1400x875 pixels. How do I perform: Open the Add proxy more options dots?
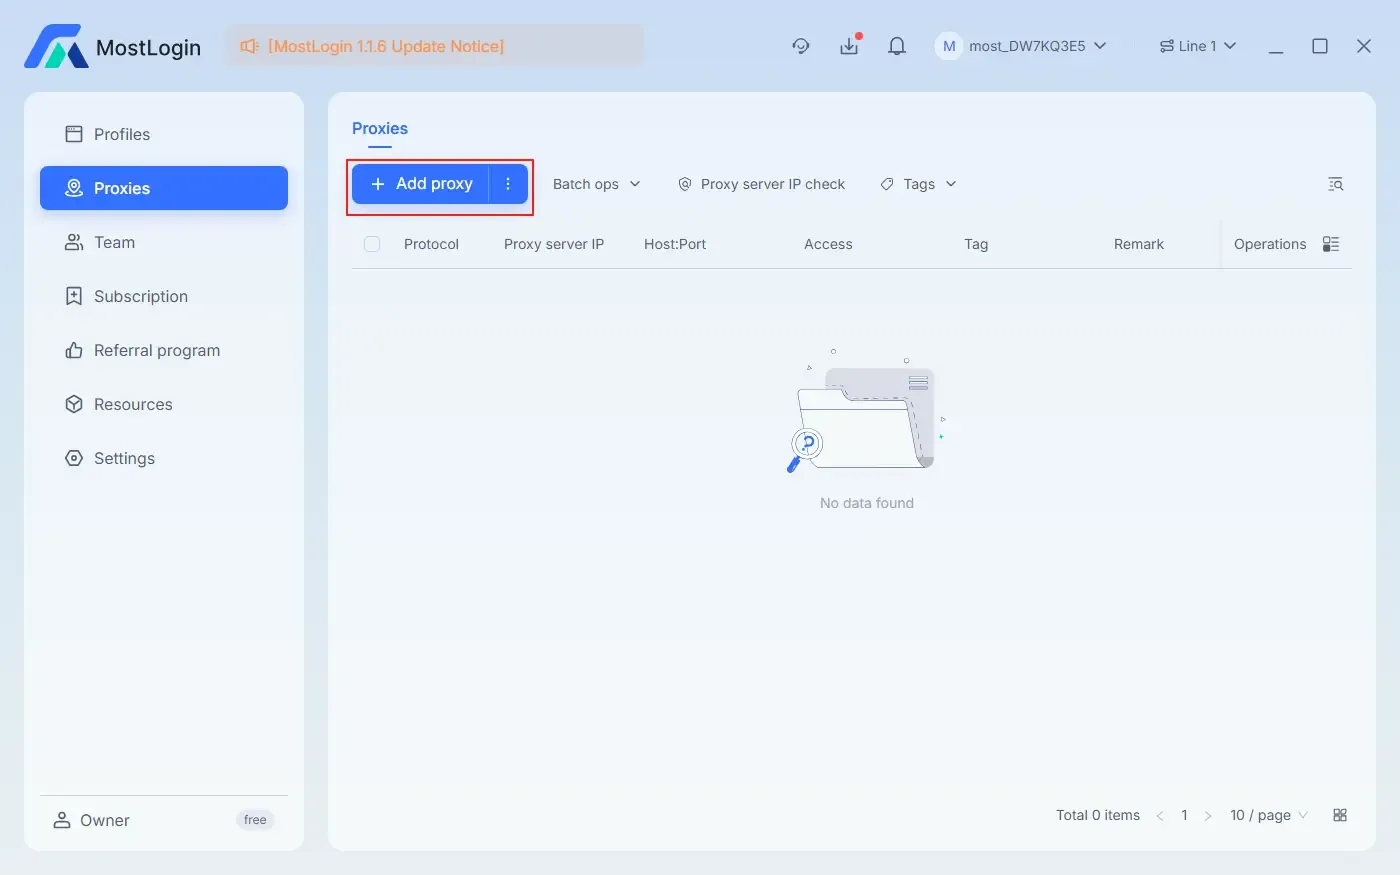(x=508, y=184)
